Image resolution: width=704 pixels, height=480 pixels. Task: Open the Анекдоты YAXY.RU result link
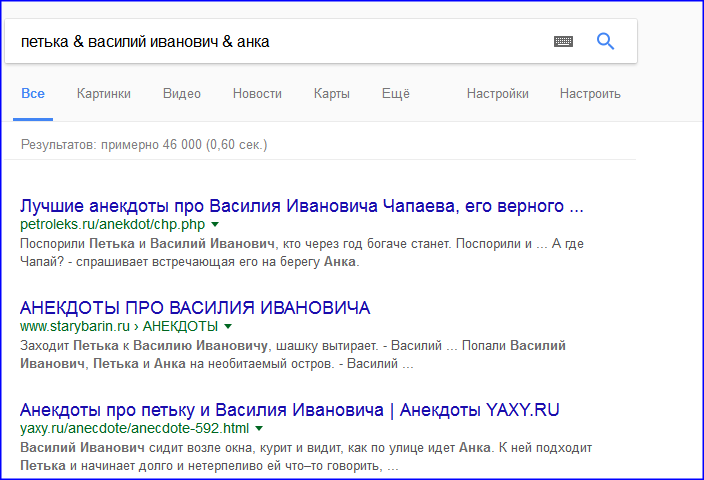click(289, 410)
